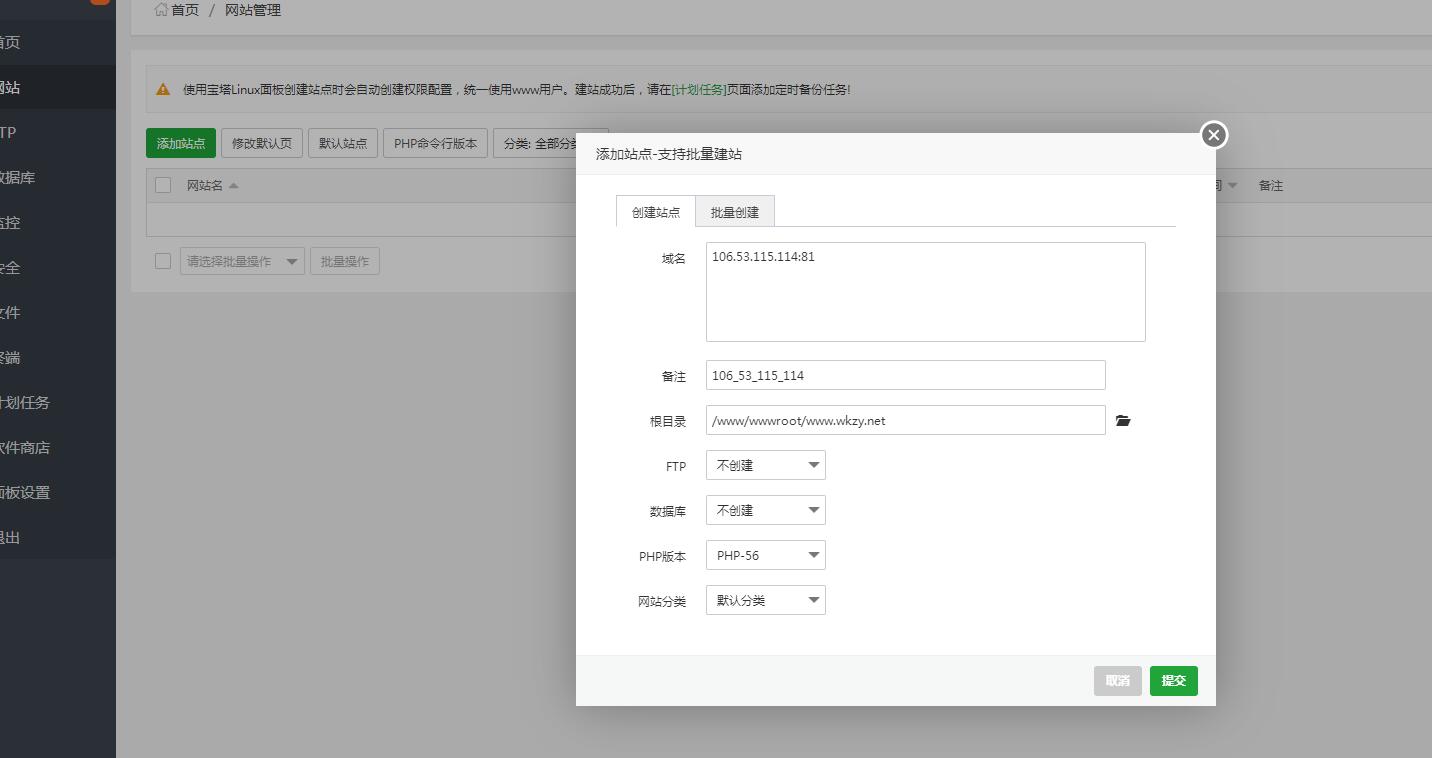This screenshot has height=758, width=1432.
Task: Click the 根目录 root directory path field
Action: (x=905, y=420)
